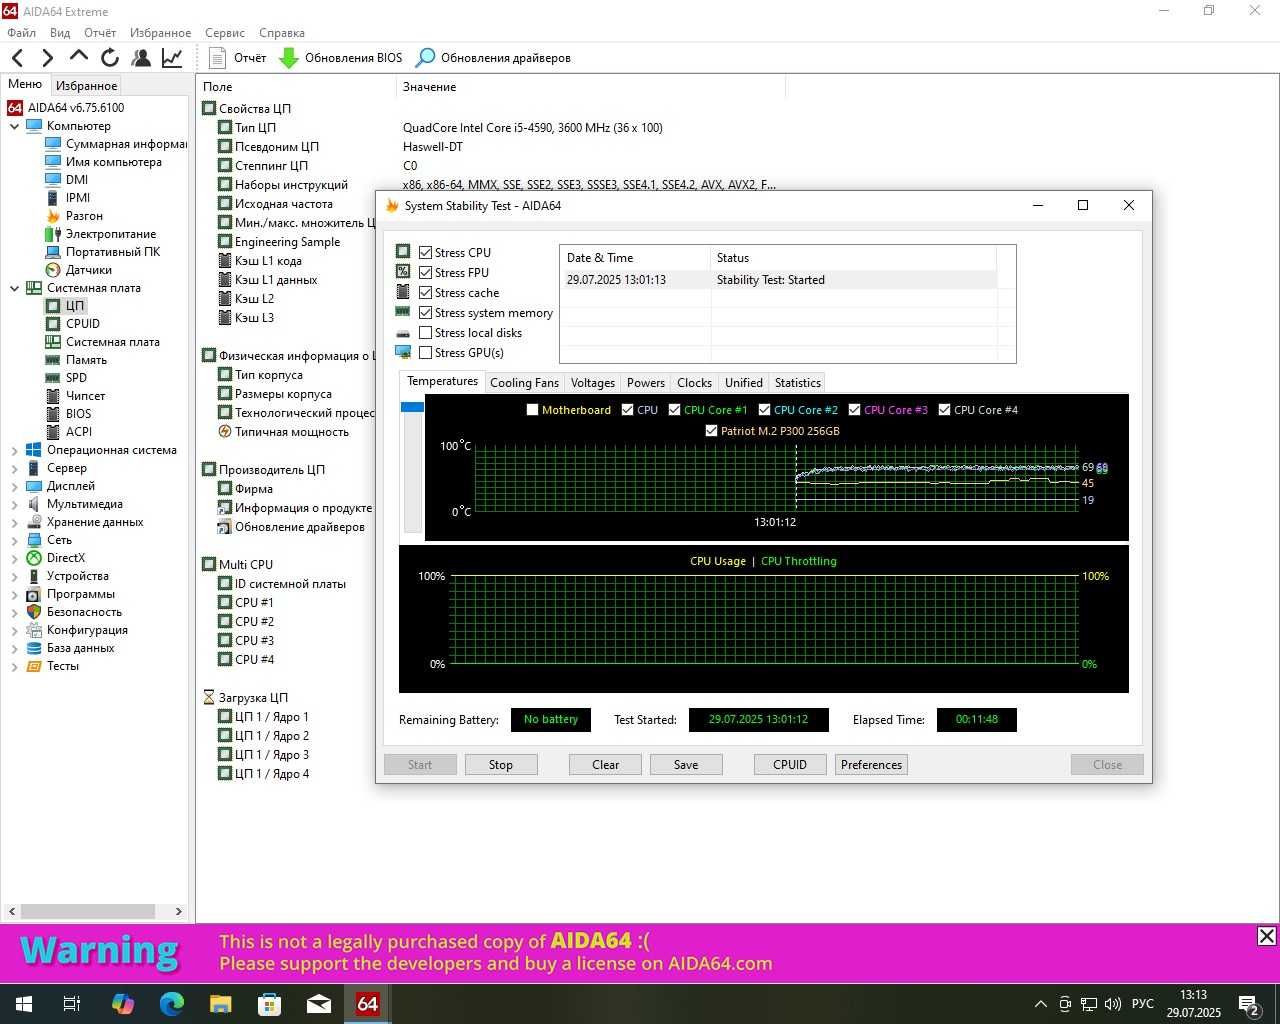Open File Explorer from the taskbar
The height and width of the screenshot is (1024, 1280).
tap(220, 1003)
